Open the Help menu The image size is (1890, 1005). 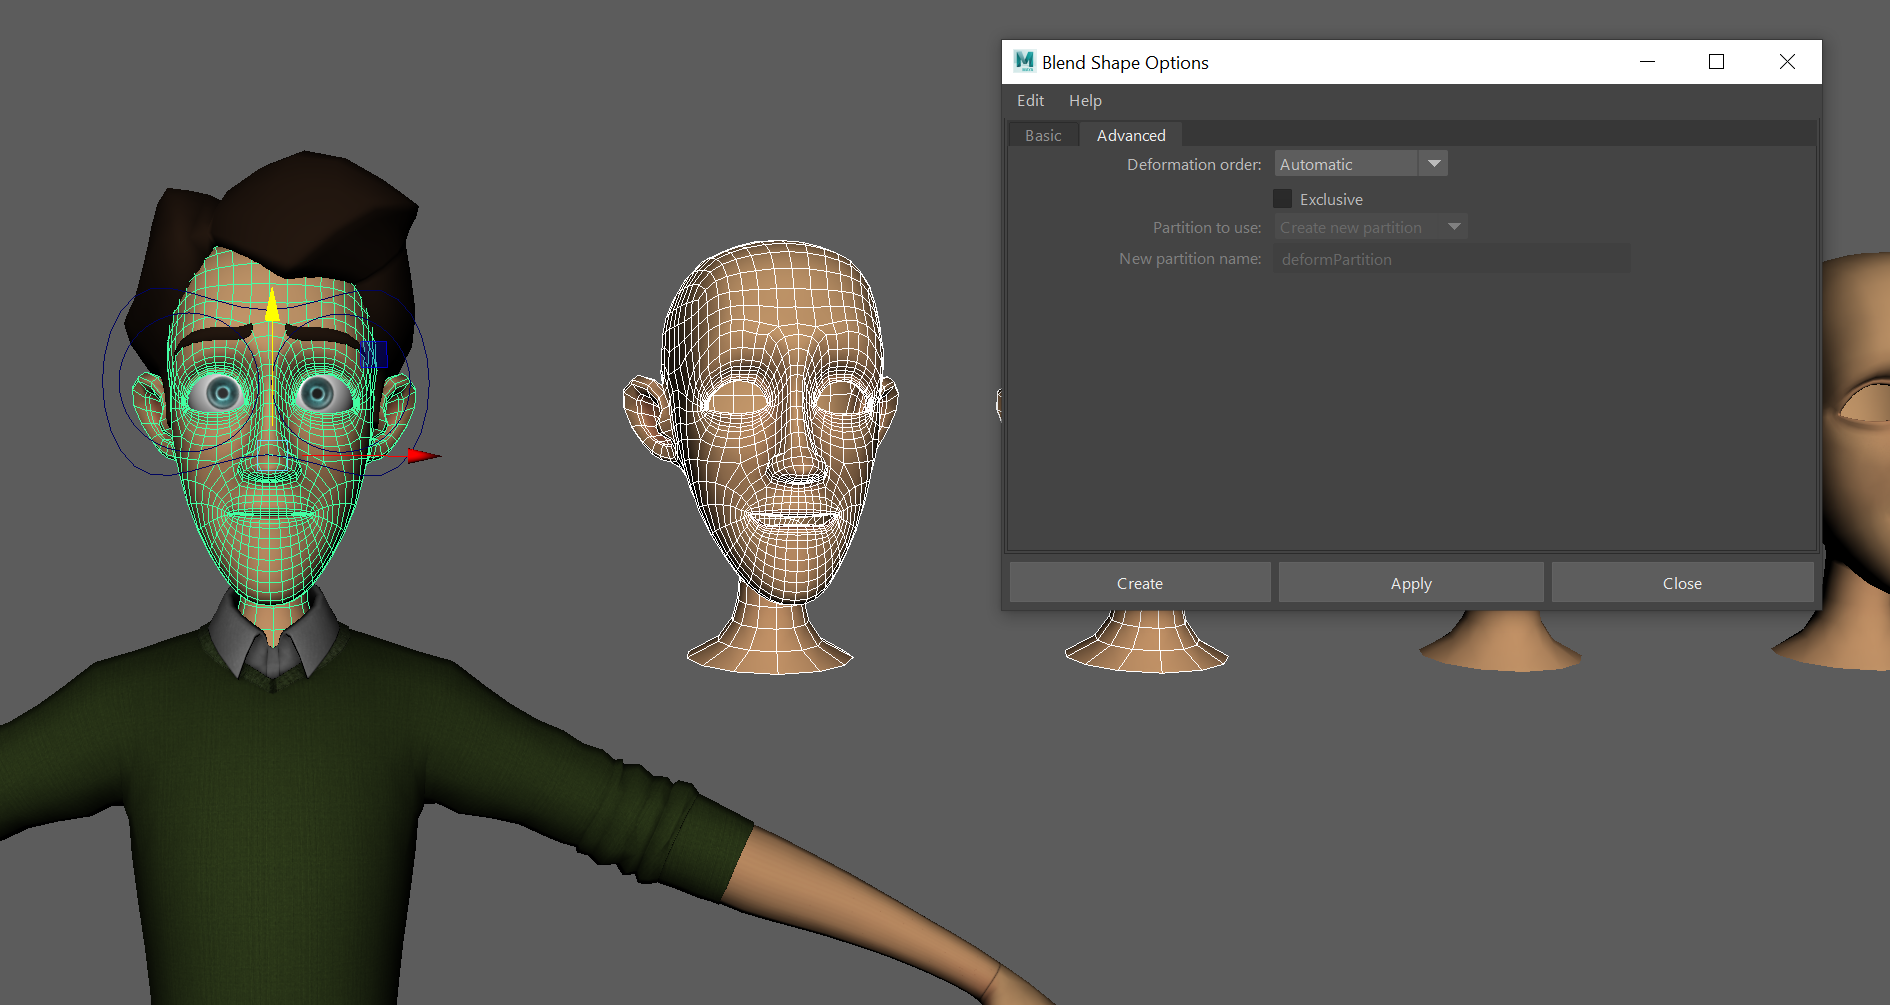point(1085,101)
